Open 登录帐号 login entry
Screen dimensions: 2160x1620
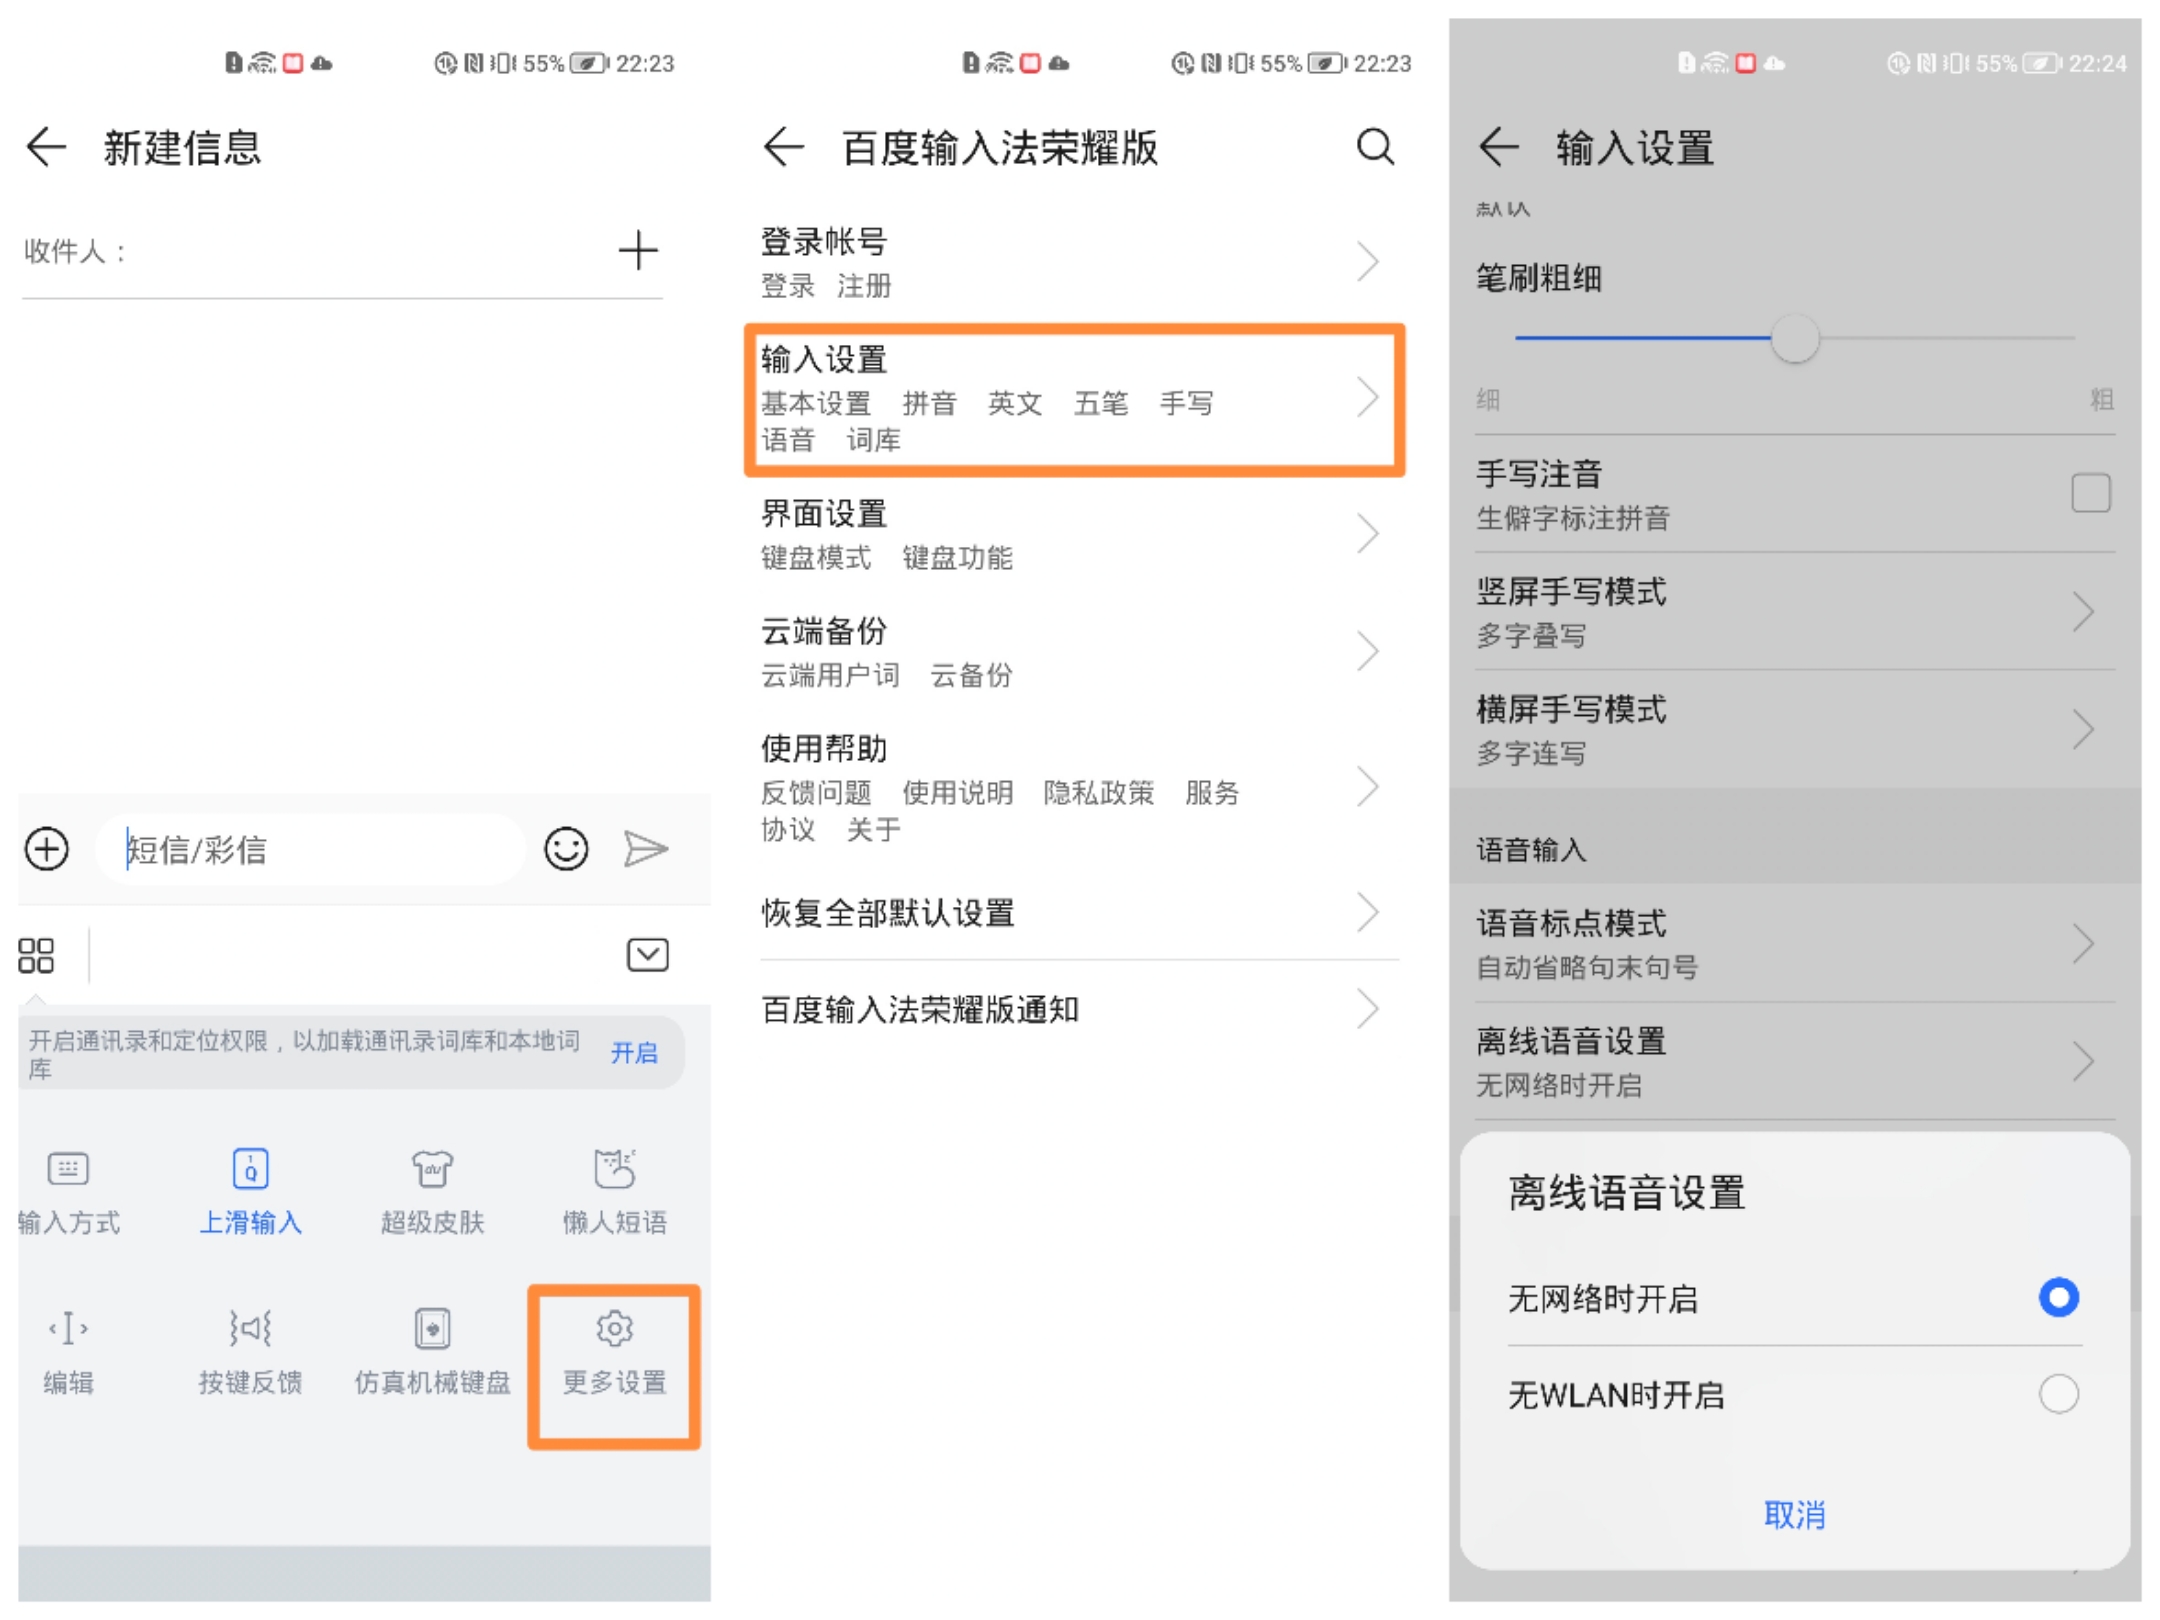click(x=1075, y=262)
